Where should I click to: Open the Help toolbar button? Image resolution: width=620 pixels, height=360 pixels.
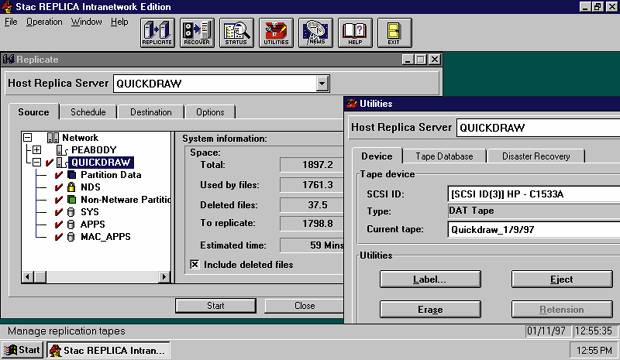(x=355, y=33)
